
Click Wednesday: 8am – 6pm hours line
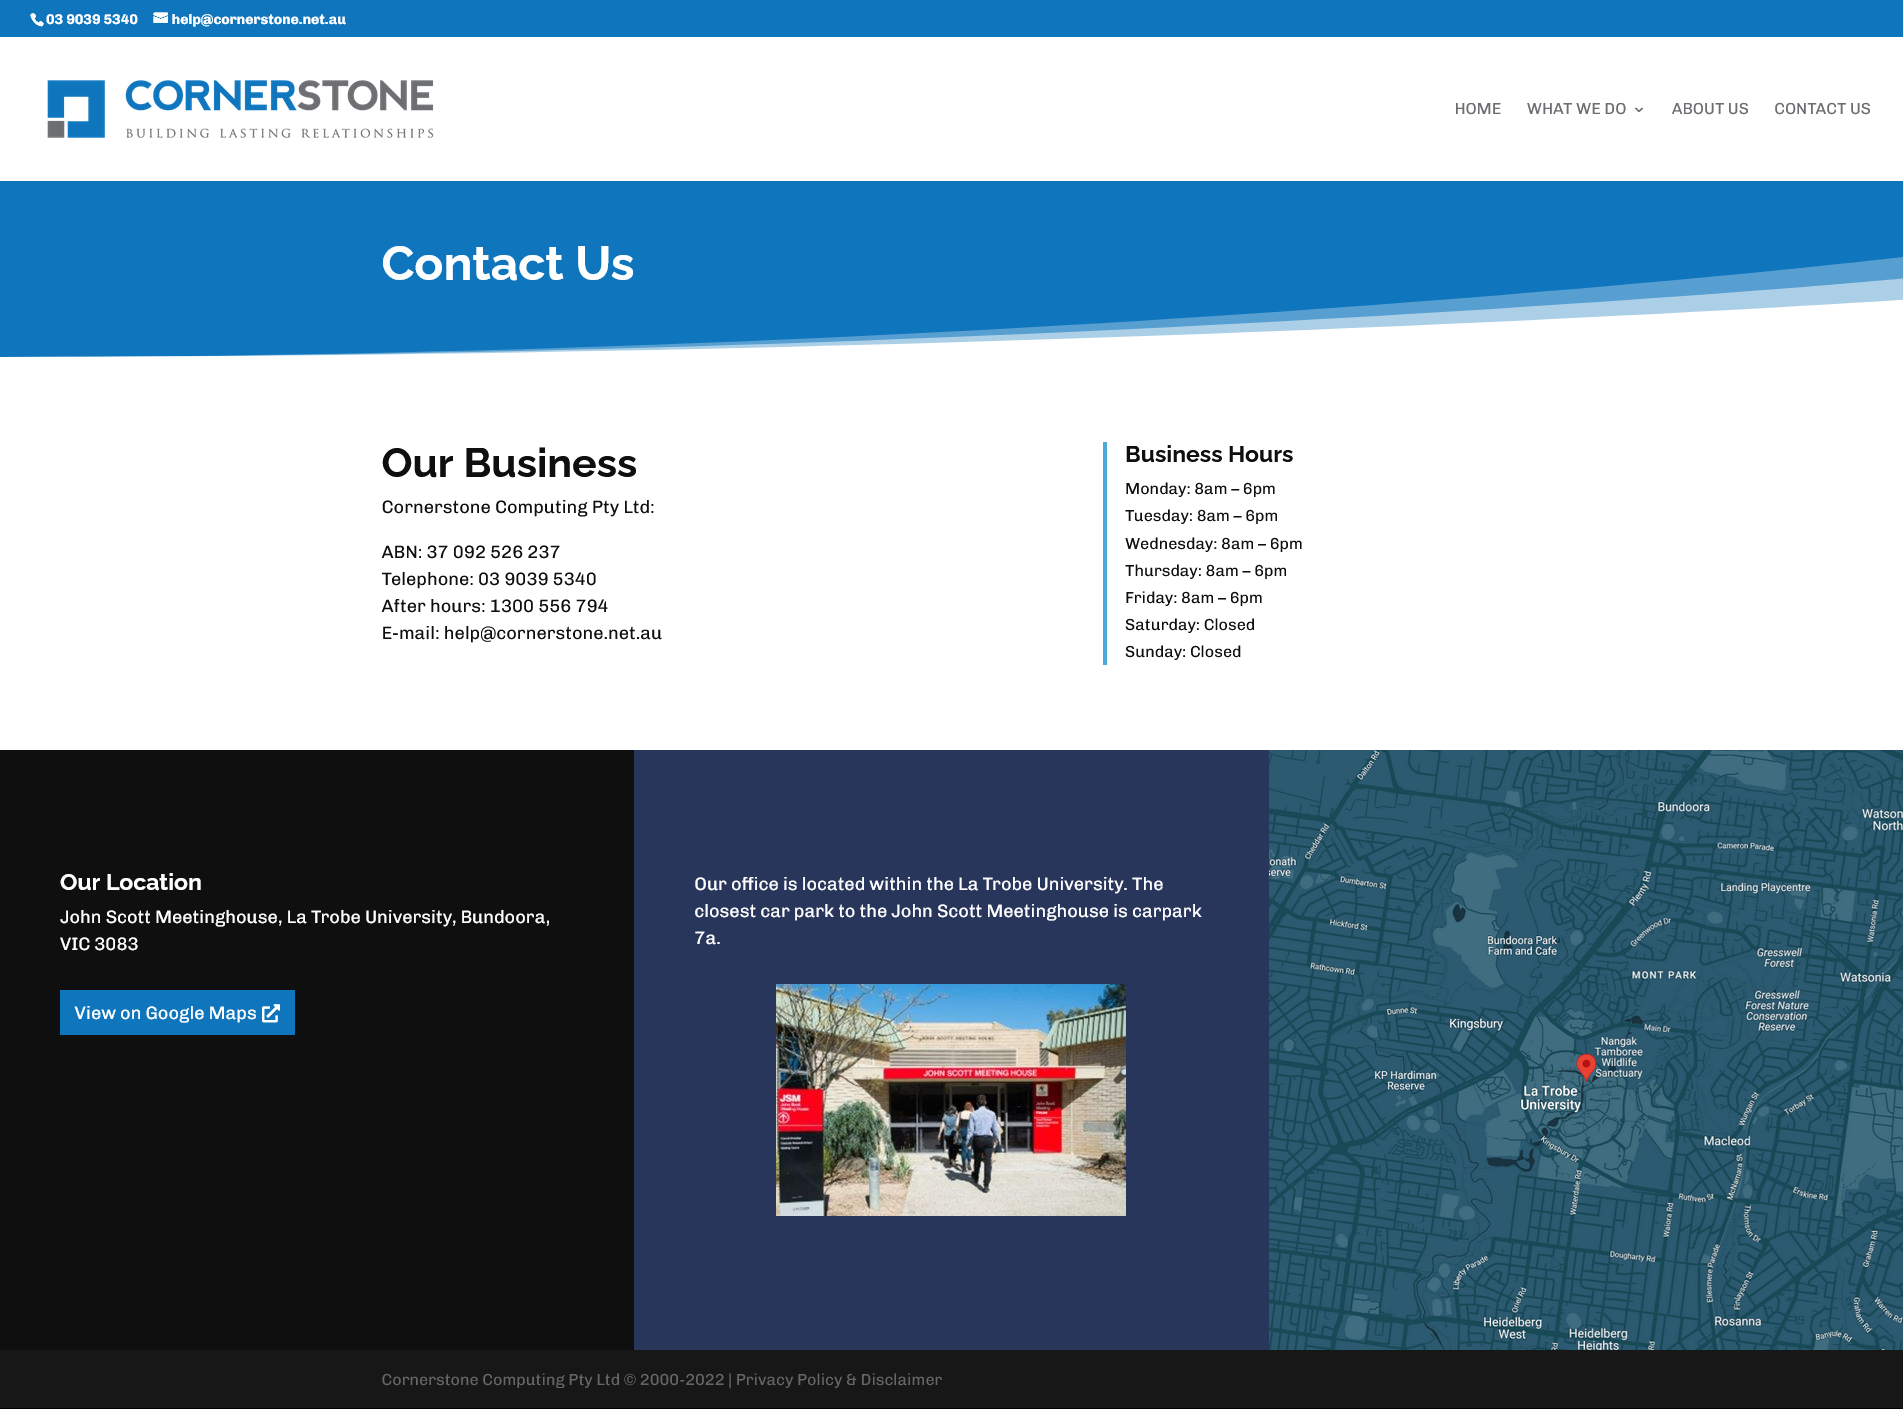(x=1214, y=544)
